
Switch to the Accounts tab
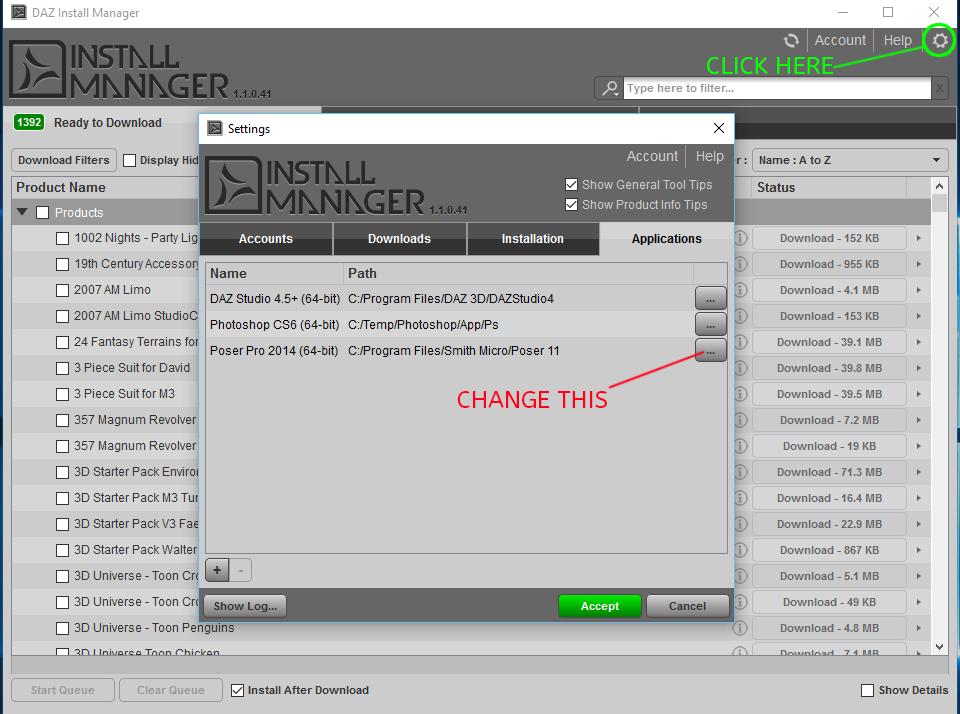pyautogui.click(x=266, y=239)
